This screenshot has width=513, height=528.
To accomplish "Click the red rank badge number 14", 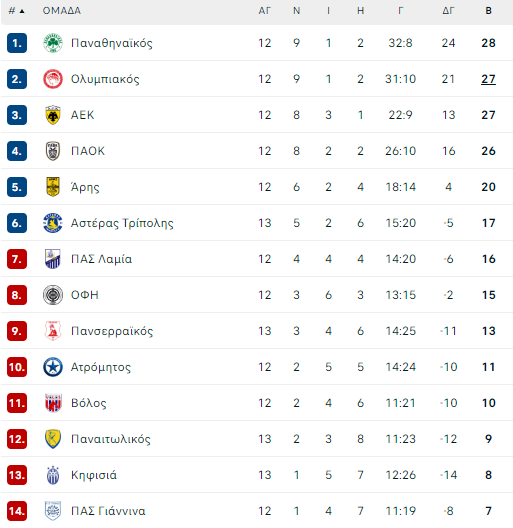I will coord(17,511).
